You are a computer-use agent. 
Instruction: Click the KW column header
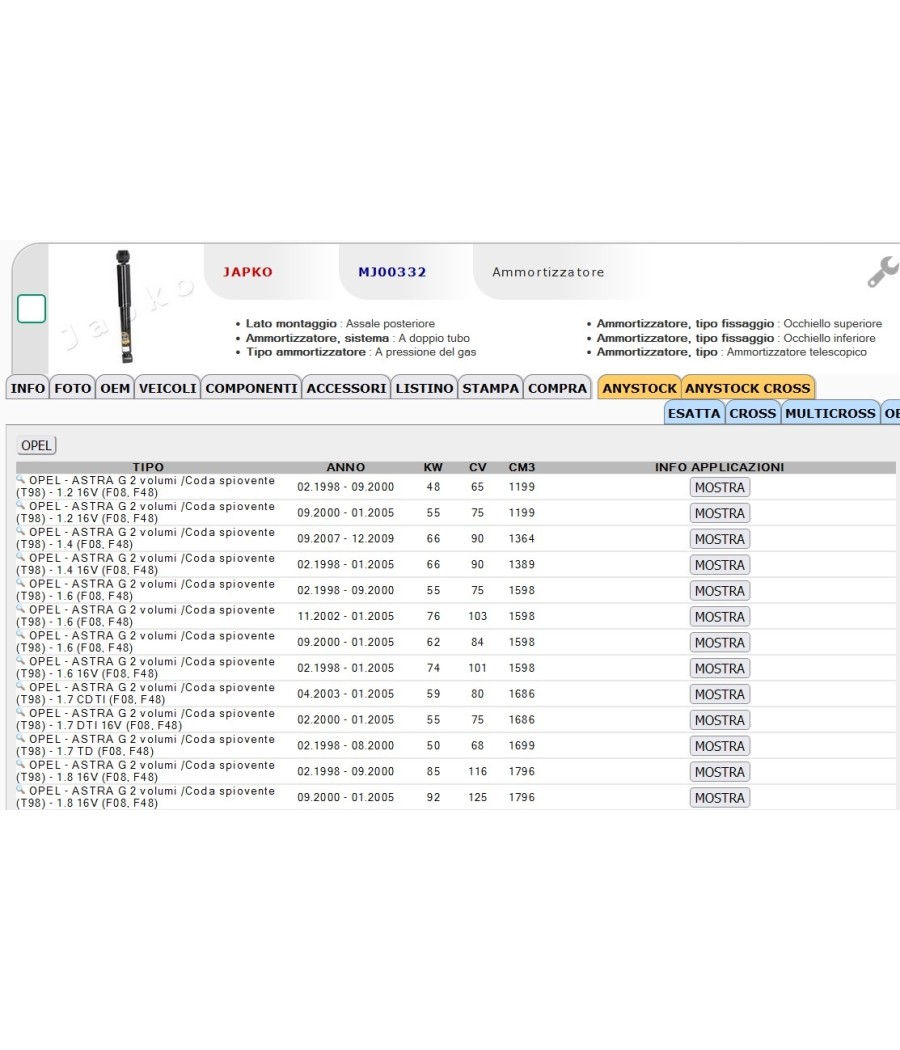point(433,467)
